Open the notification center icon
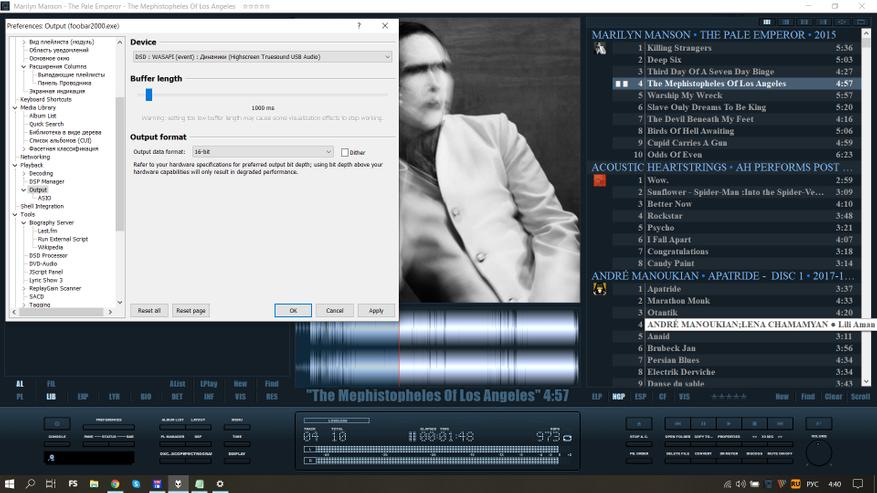The height and width of the screenshot is (493, 877). (858, 484)
